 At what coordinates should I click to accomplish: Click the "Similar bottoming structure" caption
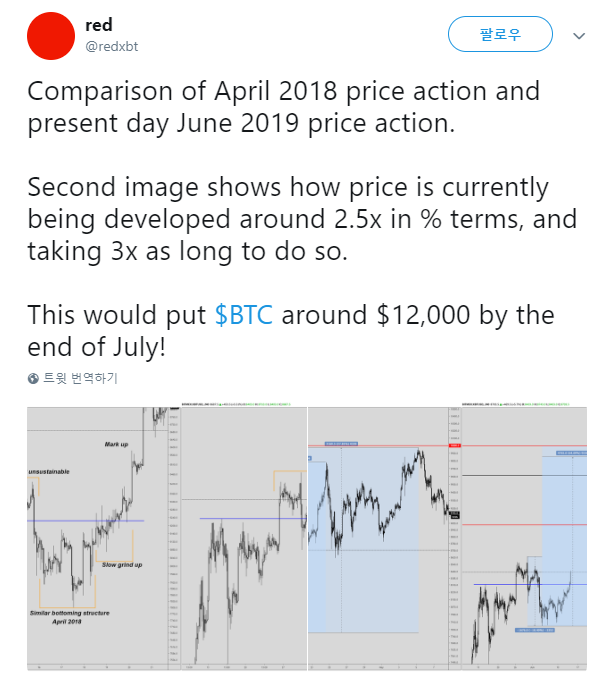coord(70,613)
